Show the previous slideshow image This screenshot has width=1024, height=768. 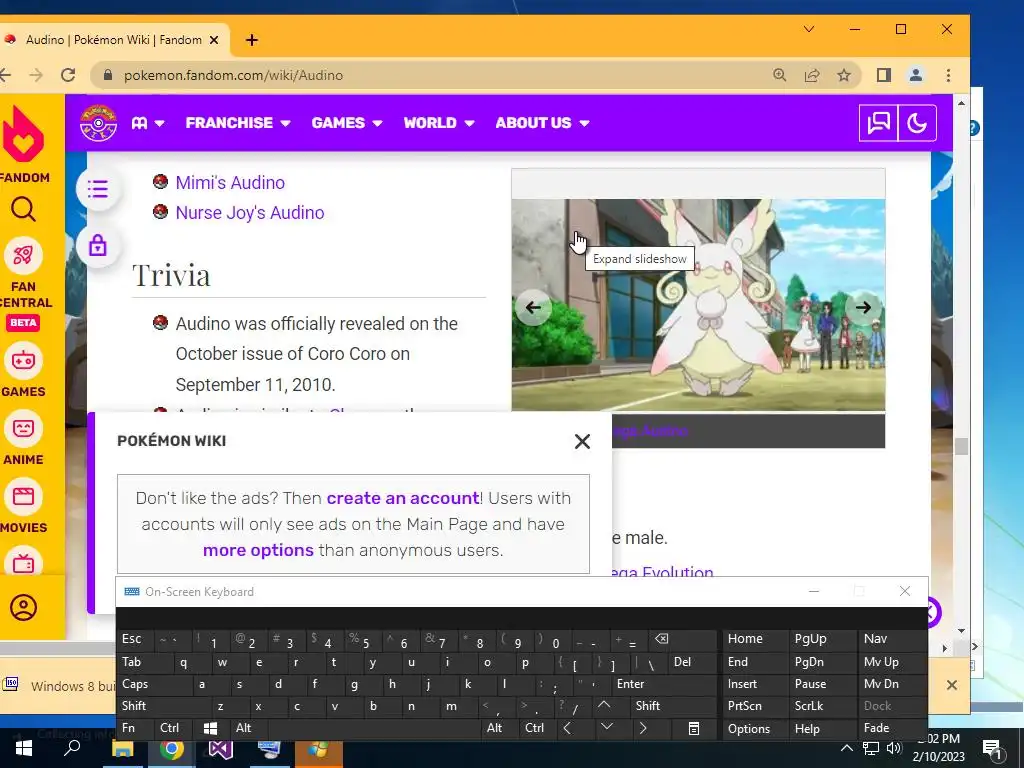pos(533,307)
